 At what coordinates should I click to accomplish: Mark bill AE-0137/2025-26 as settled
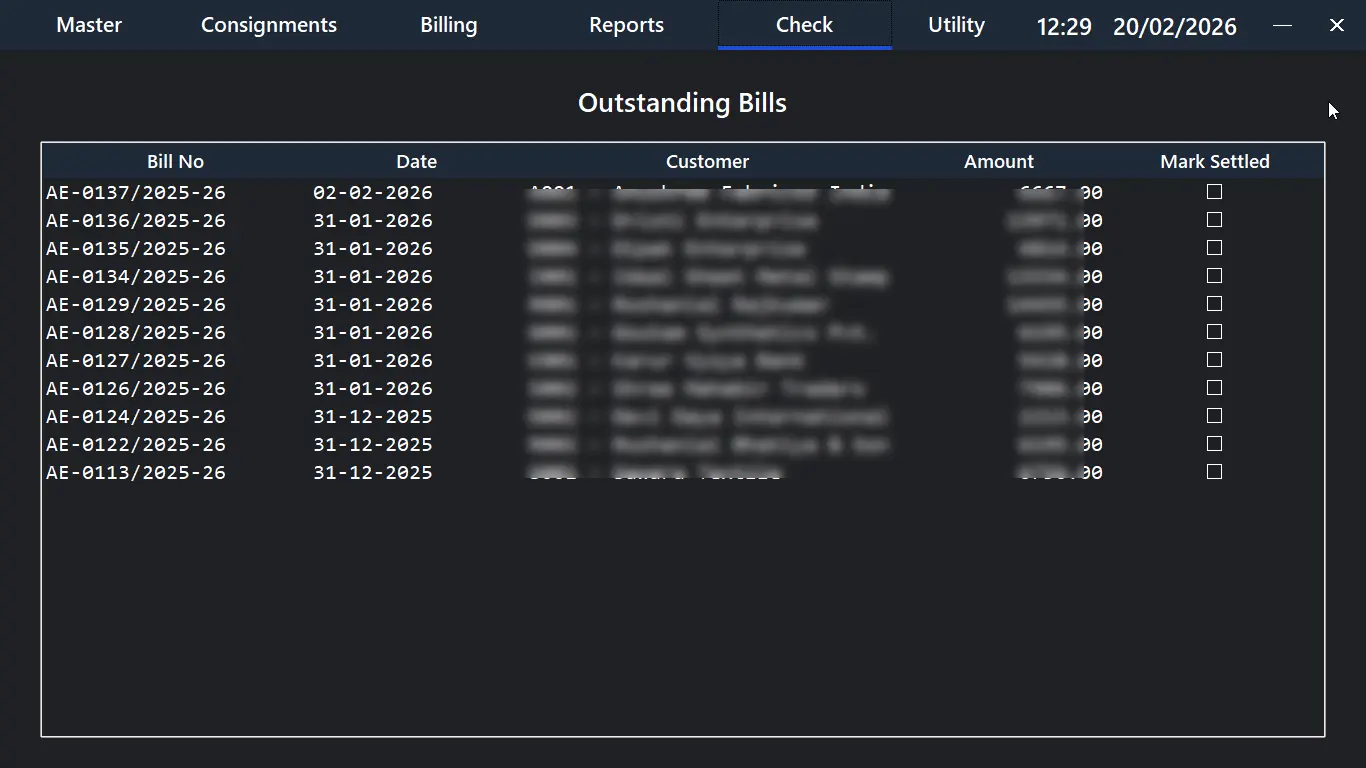point(1214,192)
